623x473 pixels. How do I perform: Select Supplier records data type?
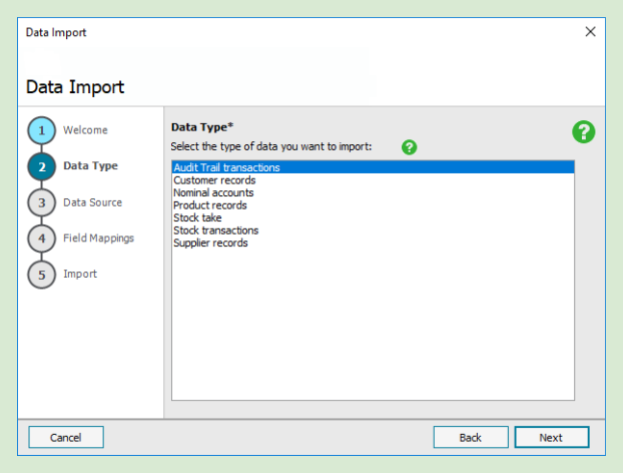click(210, 243)
